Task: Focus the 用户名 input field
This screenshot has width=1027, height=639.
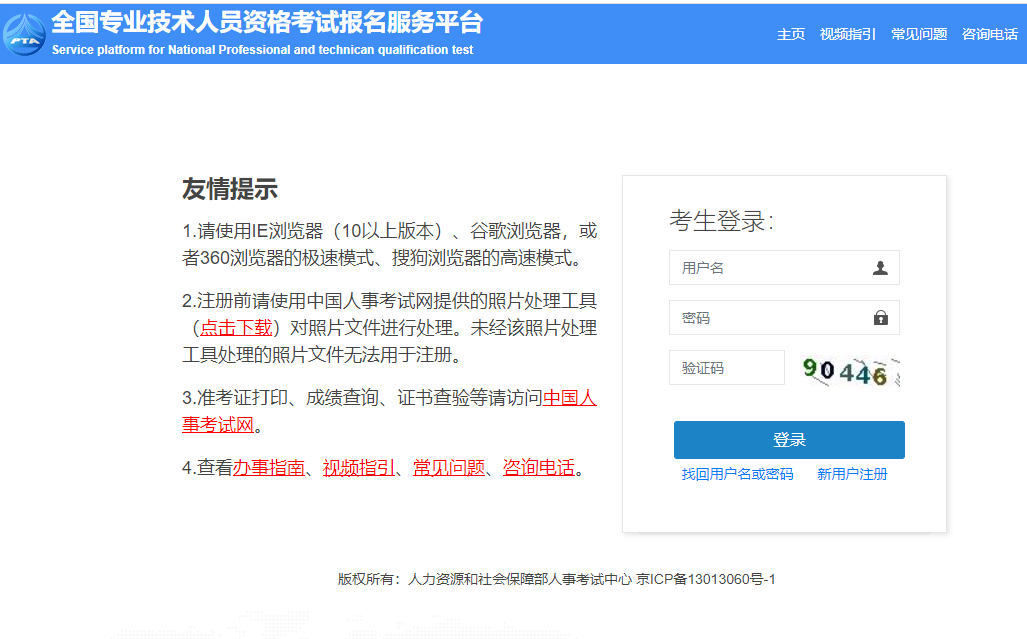Action: [x=768, y=268]
